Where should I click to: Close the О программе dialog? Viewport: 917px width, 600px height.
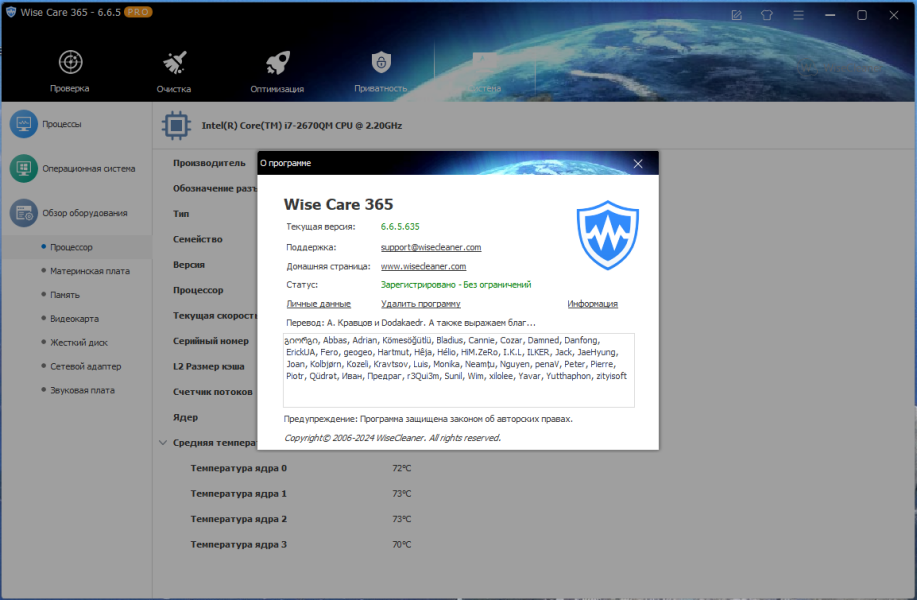click(x=638, y=164)
